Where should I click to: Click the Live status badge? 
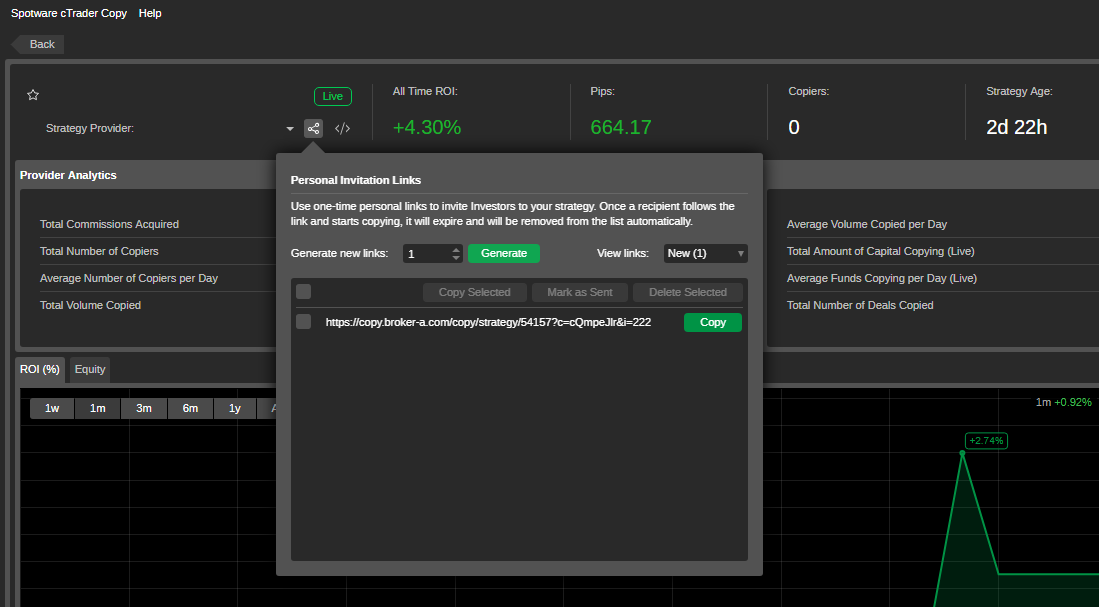[333, 96]
